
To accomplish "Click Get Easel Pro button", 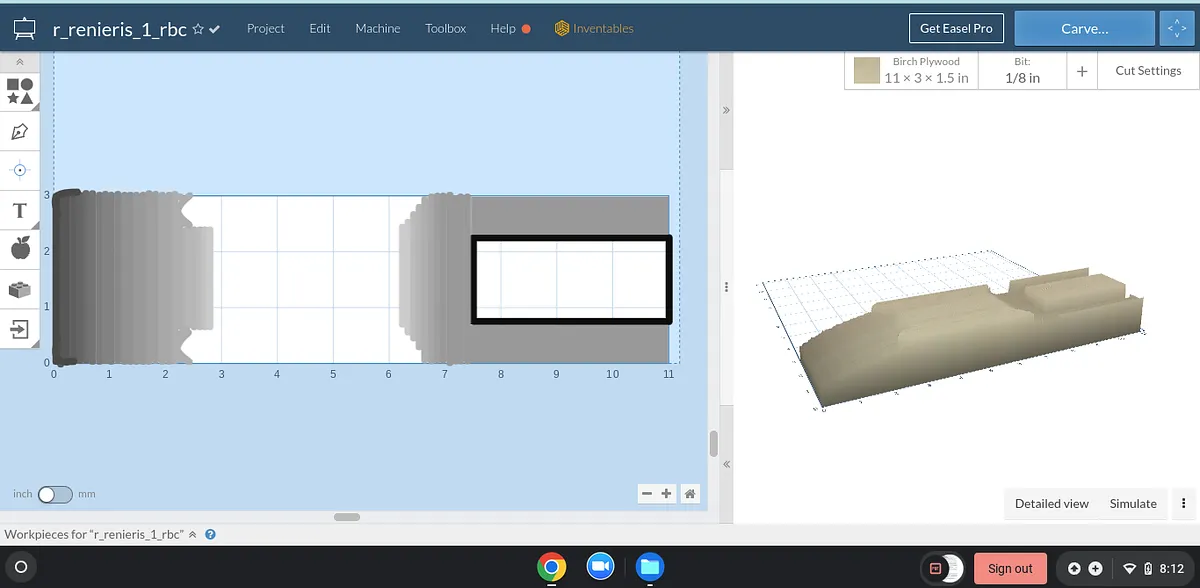I will [x=956, y=29].
